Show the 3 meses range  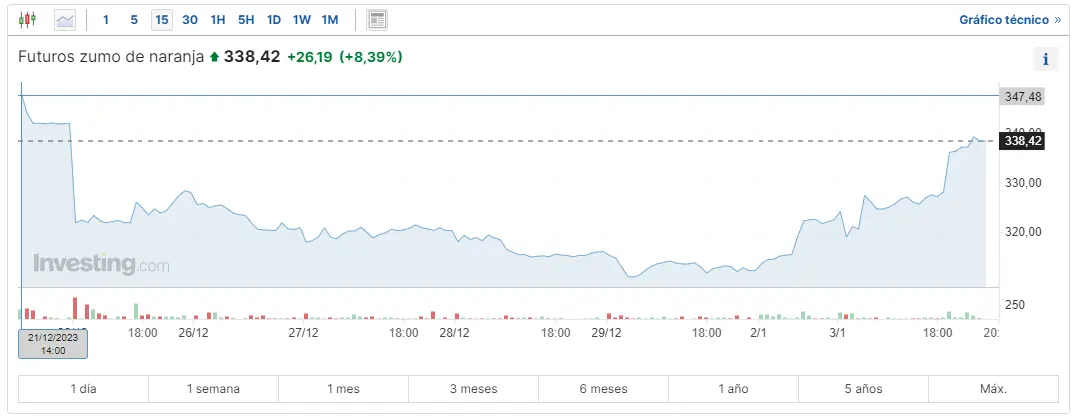point(473,389)
